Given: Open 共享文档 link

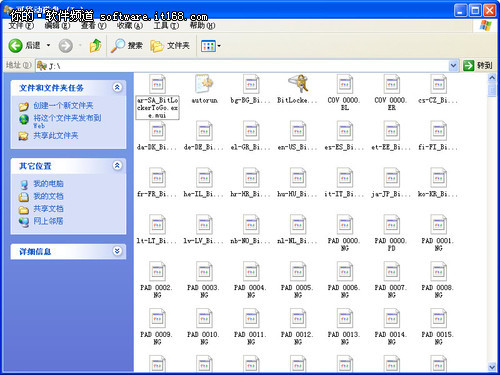Looking at the screenshot, I should tap(48, 209).
